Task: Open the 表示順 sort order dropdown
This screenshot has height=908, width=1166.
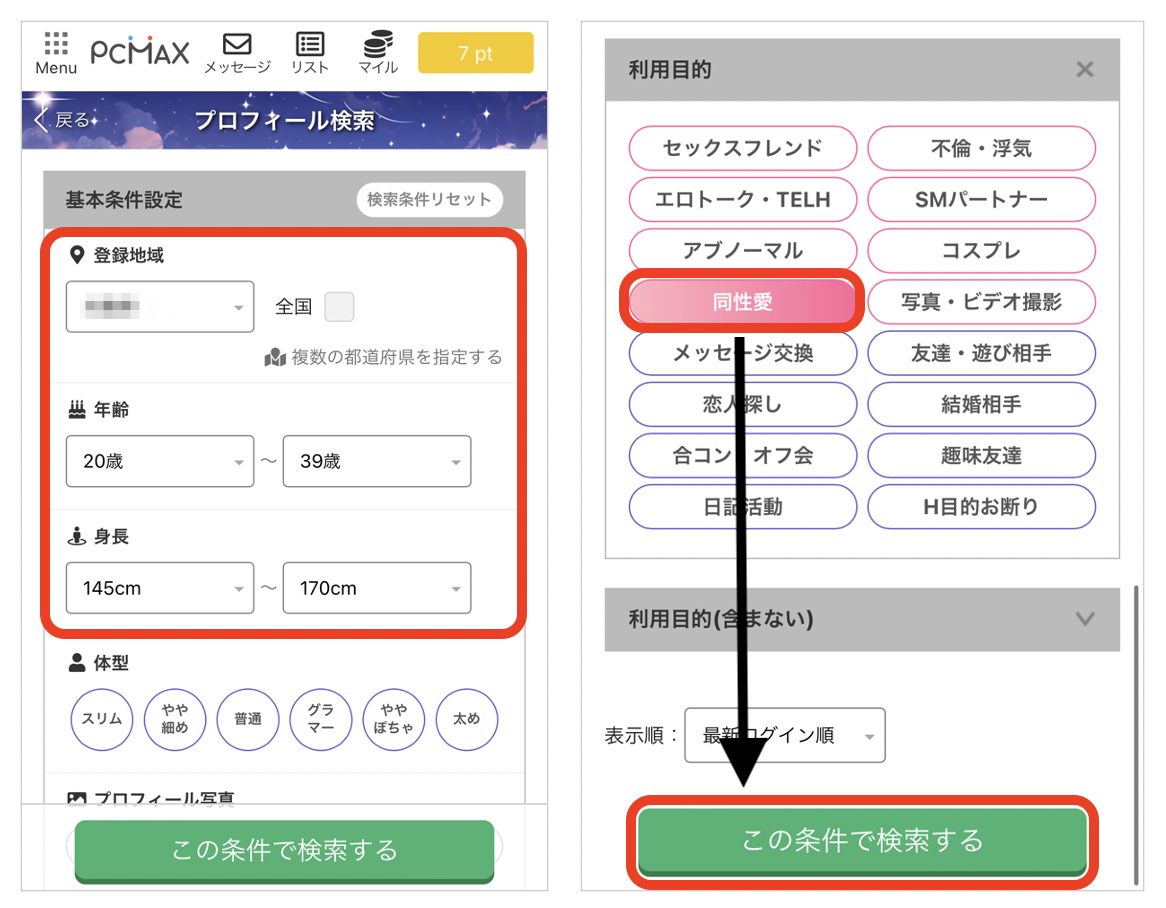Action: click(784, 736)
